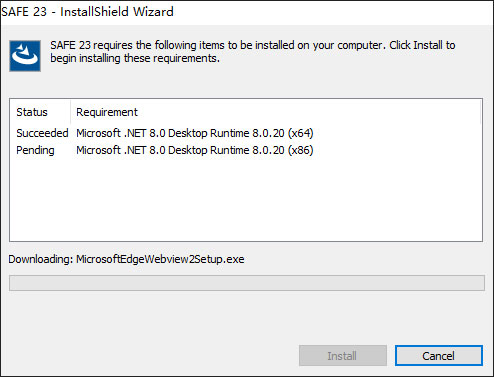This screenshot has height=377, width=494.
Task: Click the Pending status cell
Action: [35, 150]
